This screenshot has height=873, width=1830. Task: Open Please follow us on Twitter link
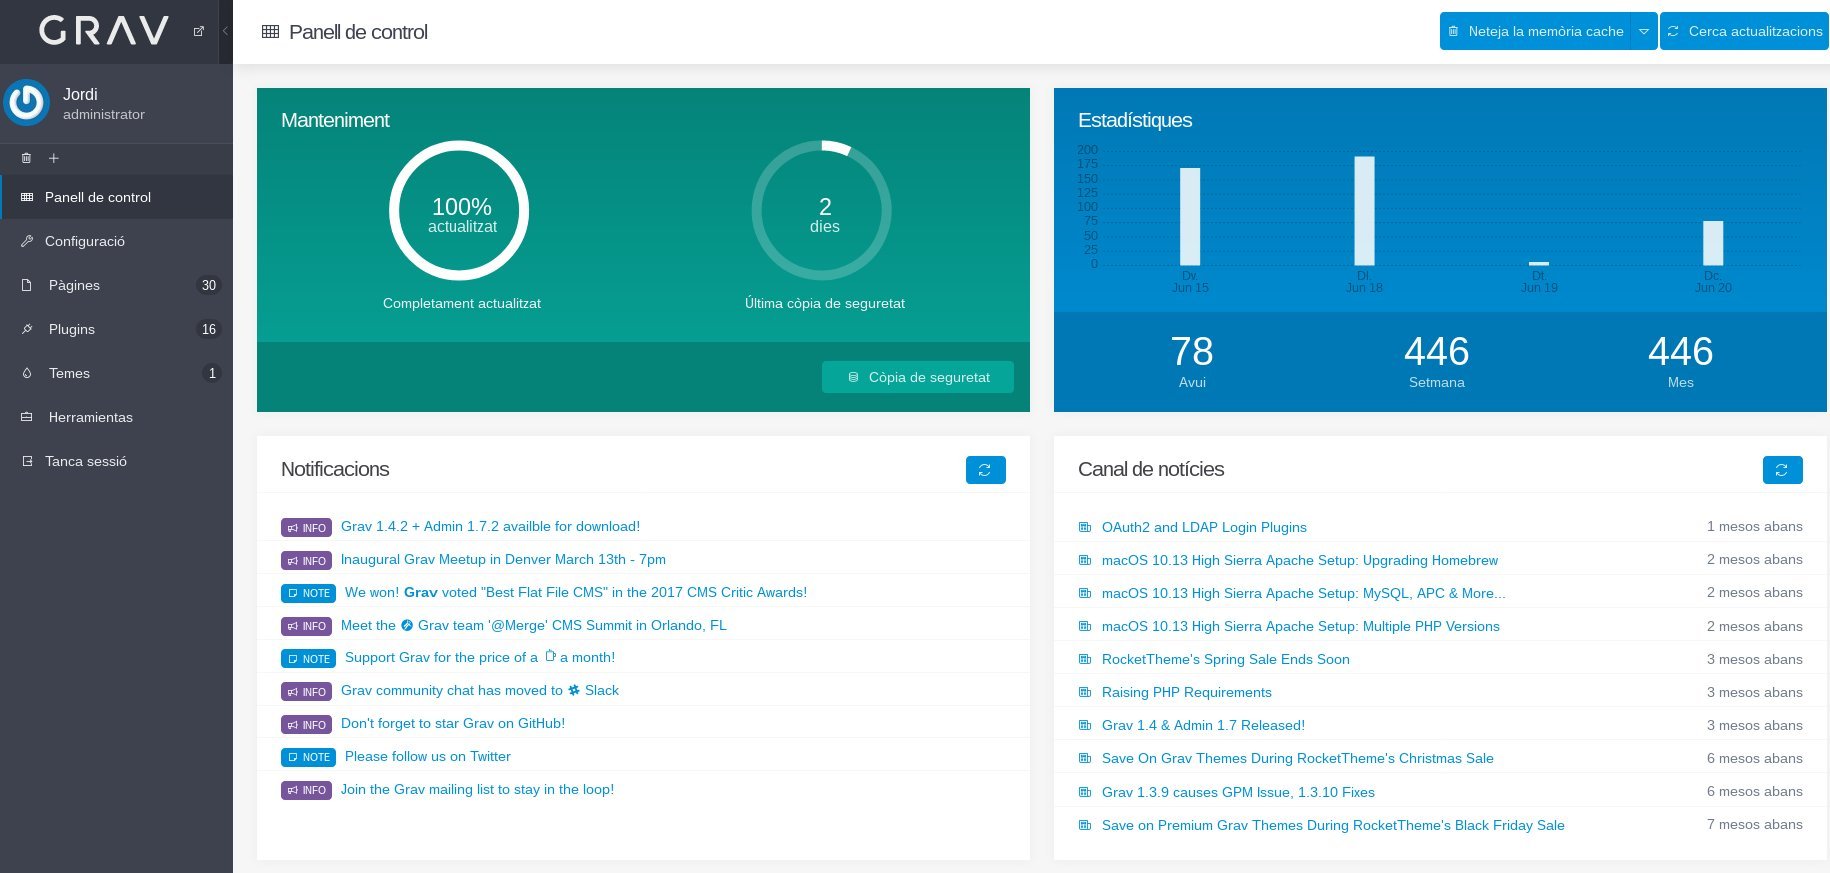point(428,756)
